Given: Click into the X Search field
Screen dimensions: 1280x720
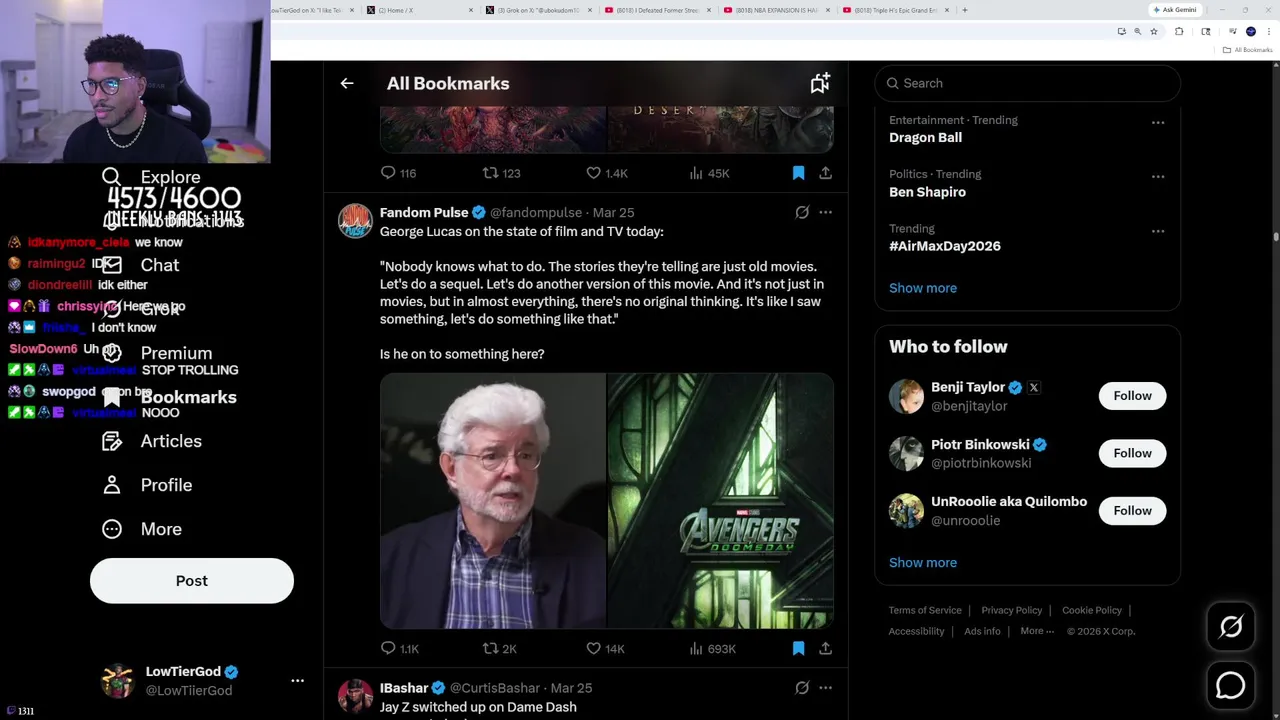Looking at the screenshot, I should [1027, 83].
